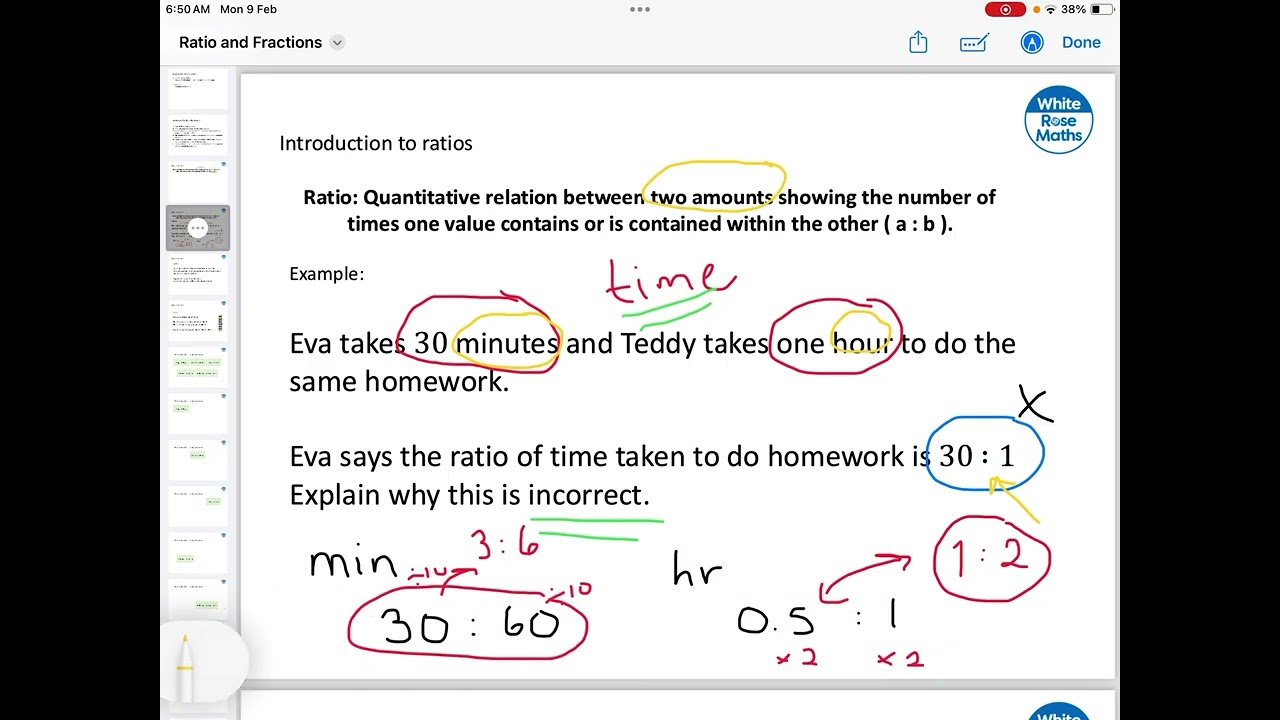Tap the Done button
This screenshot has width=1280, height=720.
(x=1081, y=42)
